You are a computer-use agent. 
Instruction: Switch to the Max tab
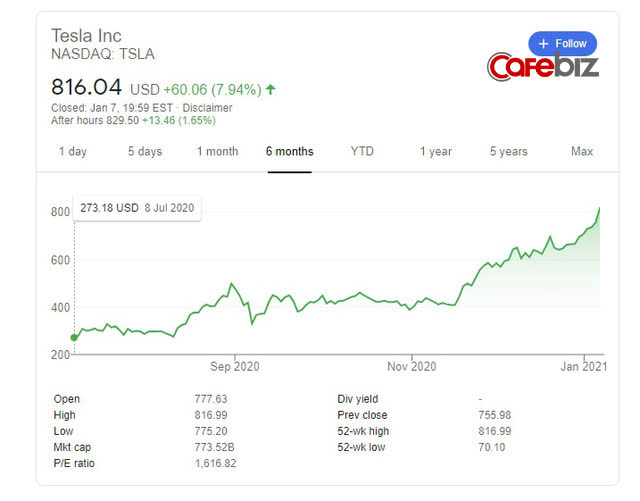point(582,152)
